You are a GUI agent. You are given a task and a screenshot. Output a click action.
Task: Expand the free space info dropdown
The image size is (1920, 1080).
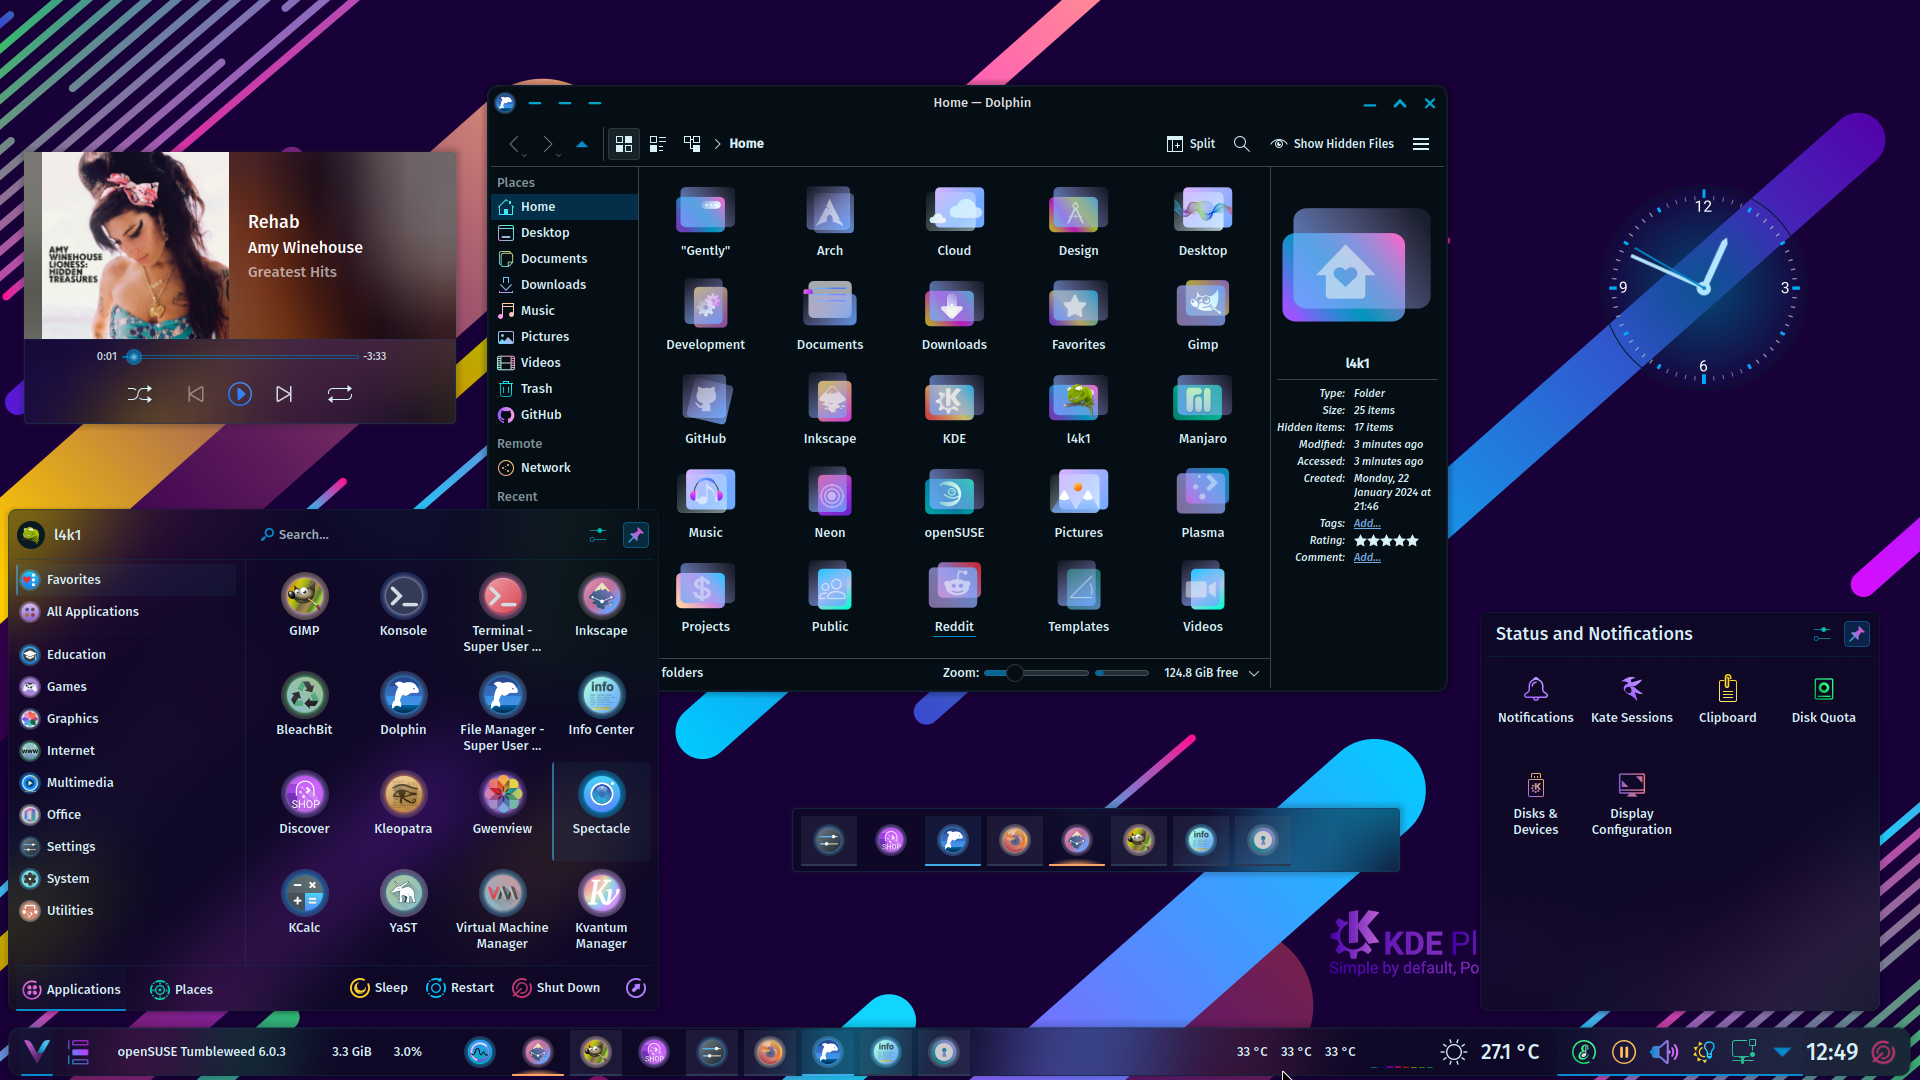[1254, 673]
